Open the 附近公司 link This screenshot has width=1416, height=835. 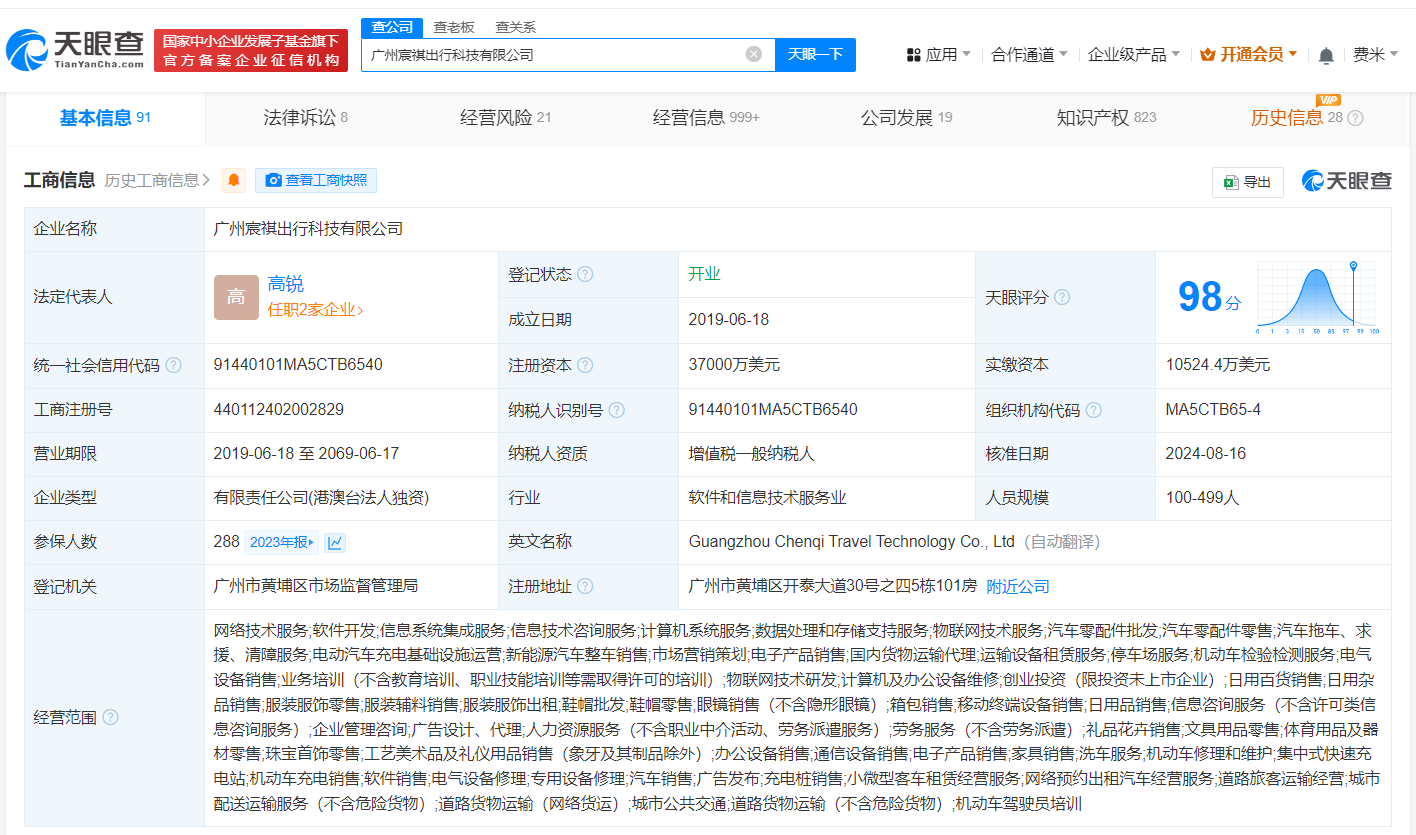[x=1018, y=586]
